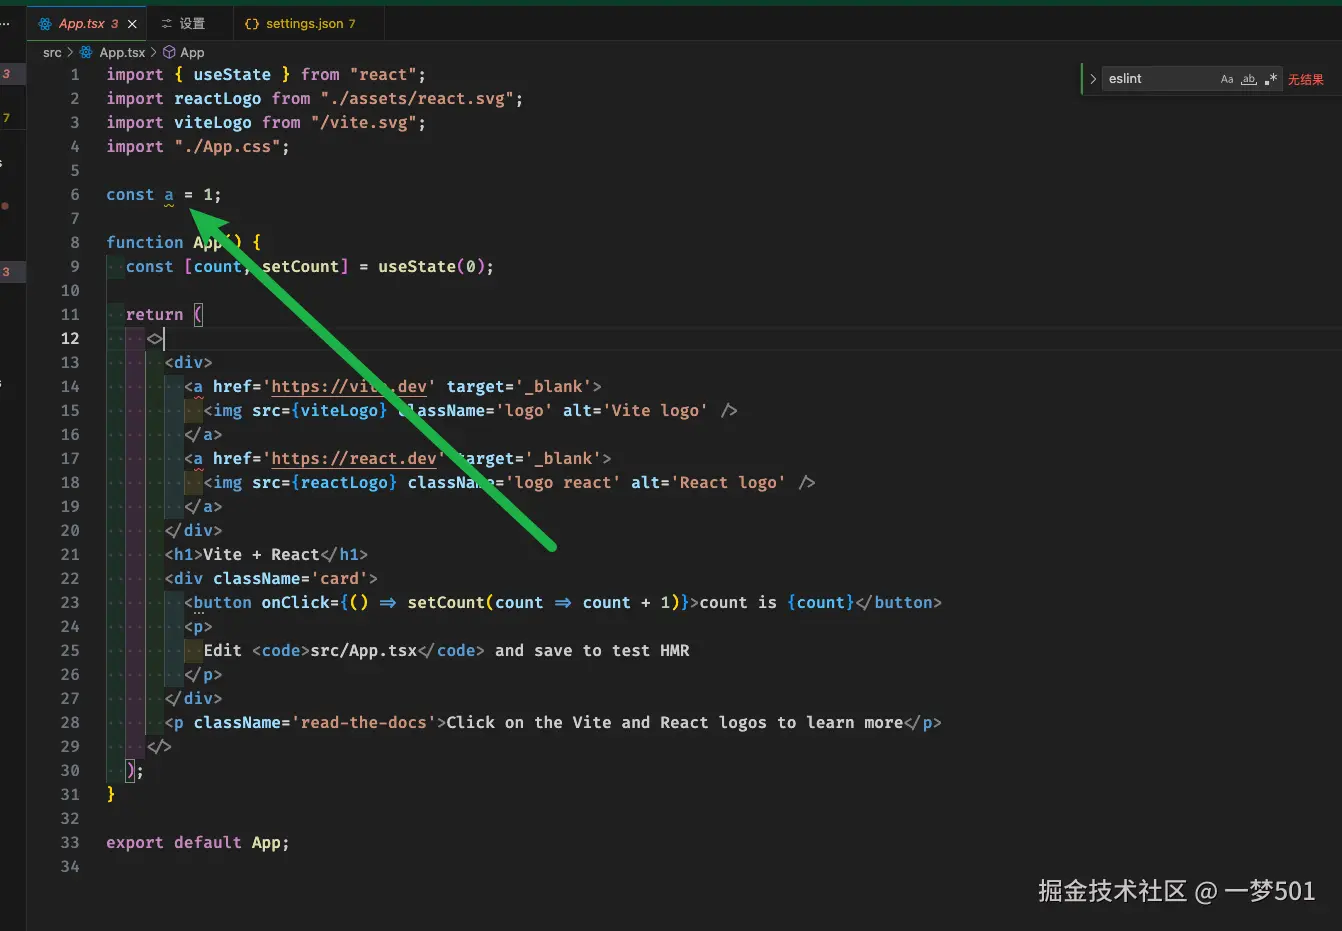
Task: Click the three-dots overflow in sidebar header
Action: coord(5,24)
